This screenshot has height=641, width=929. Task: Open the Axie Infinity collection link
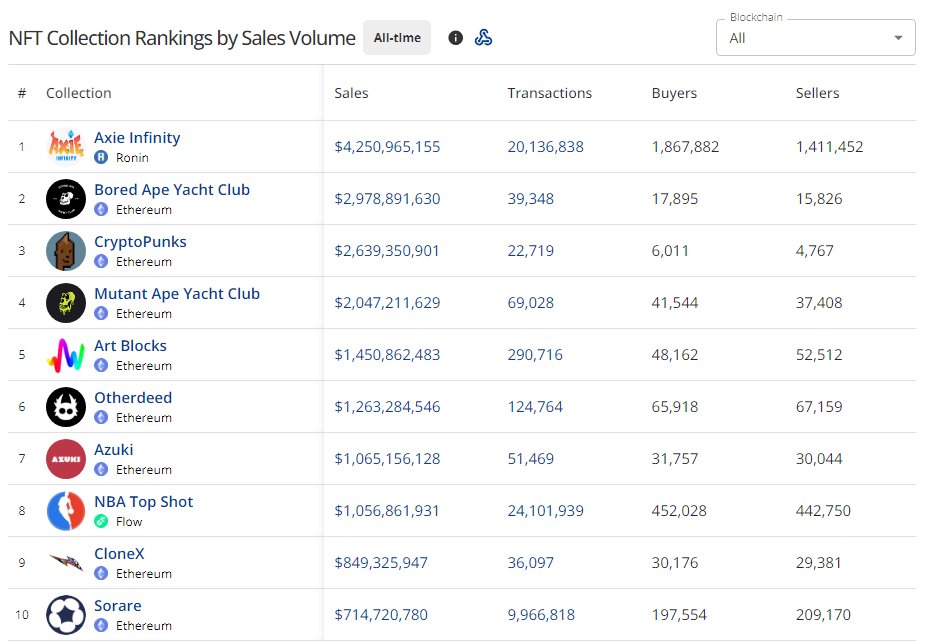[137, 137]
